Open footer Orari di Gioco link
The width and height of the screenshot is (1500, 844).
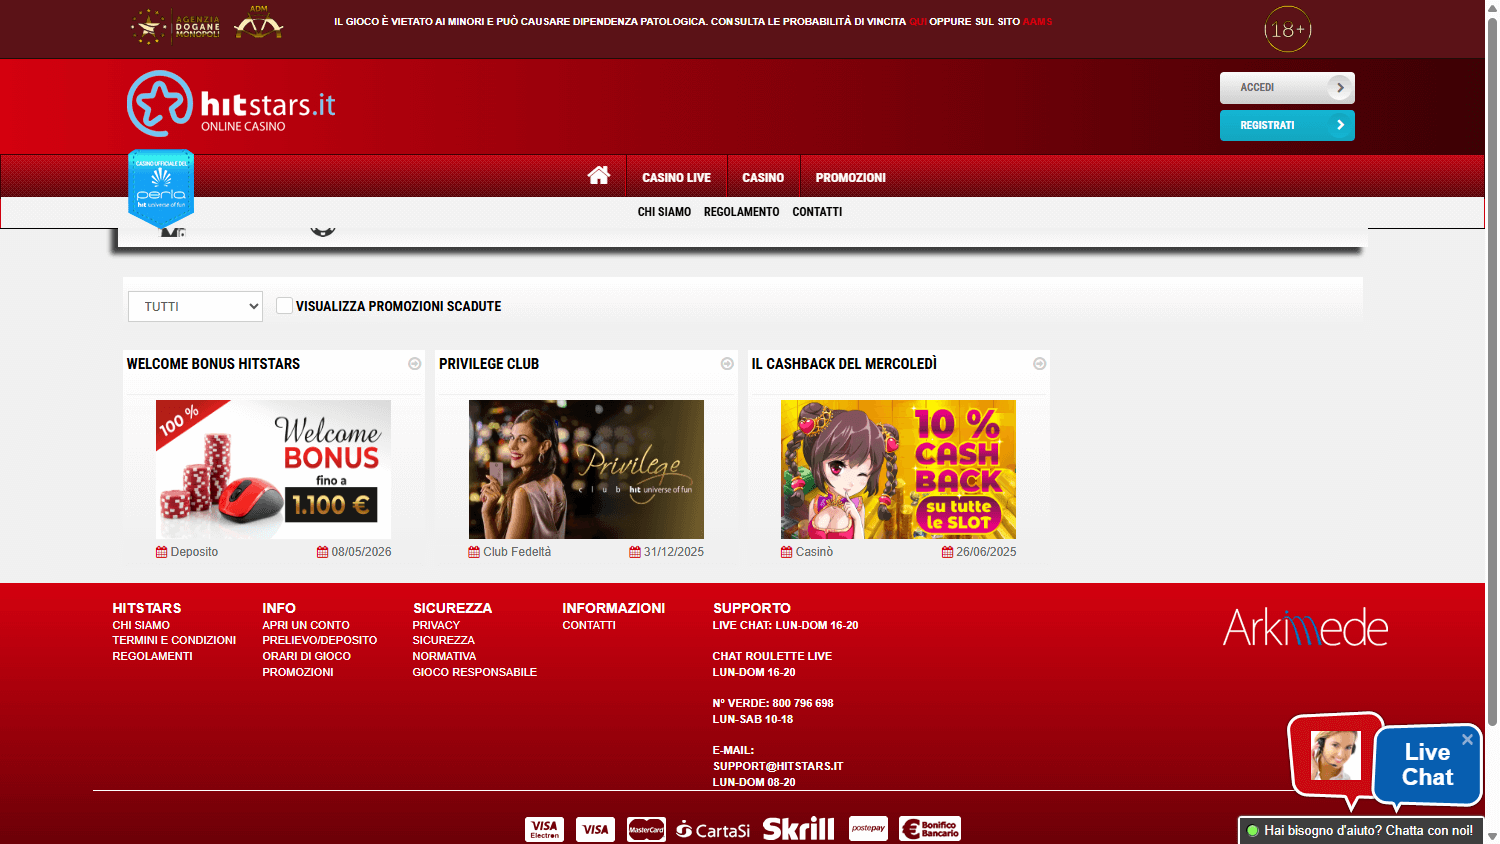pyautogui.click(x=306, y=656)
